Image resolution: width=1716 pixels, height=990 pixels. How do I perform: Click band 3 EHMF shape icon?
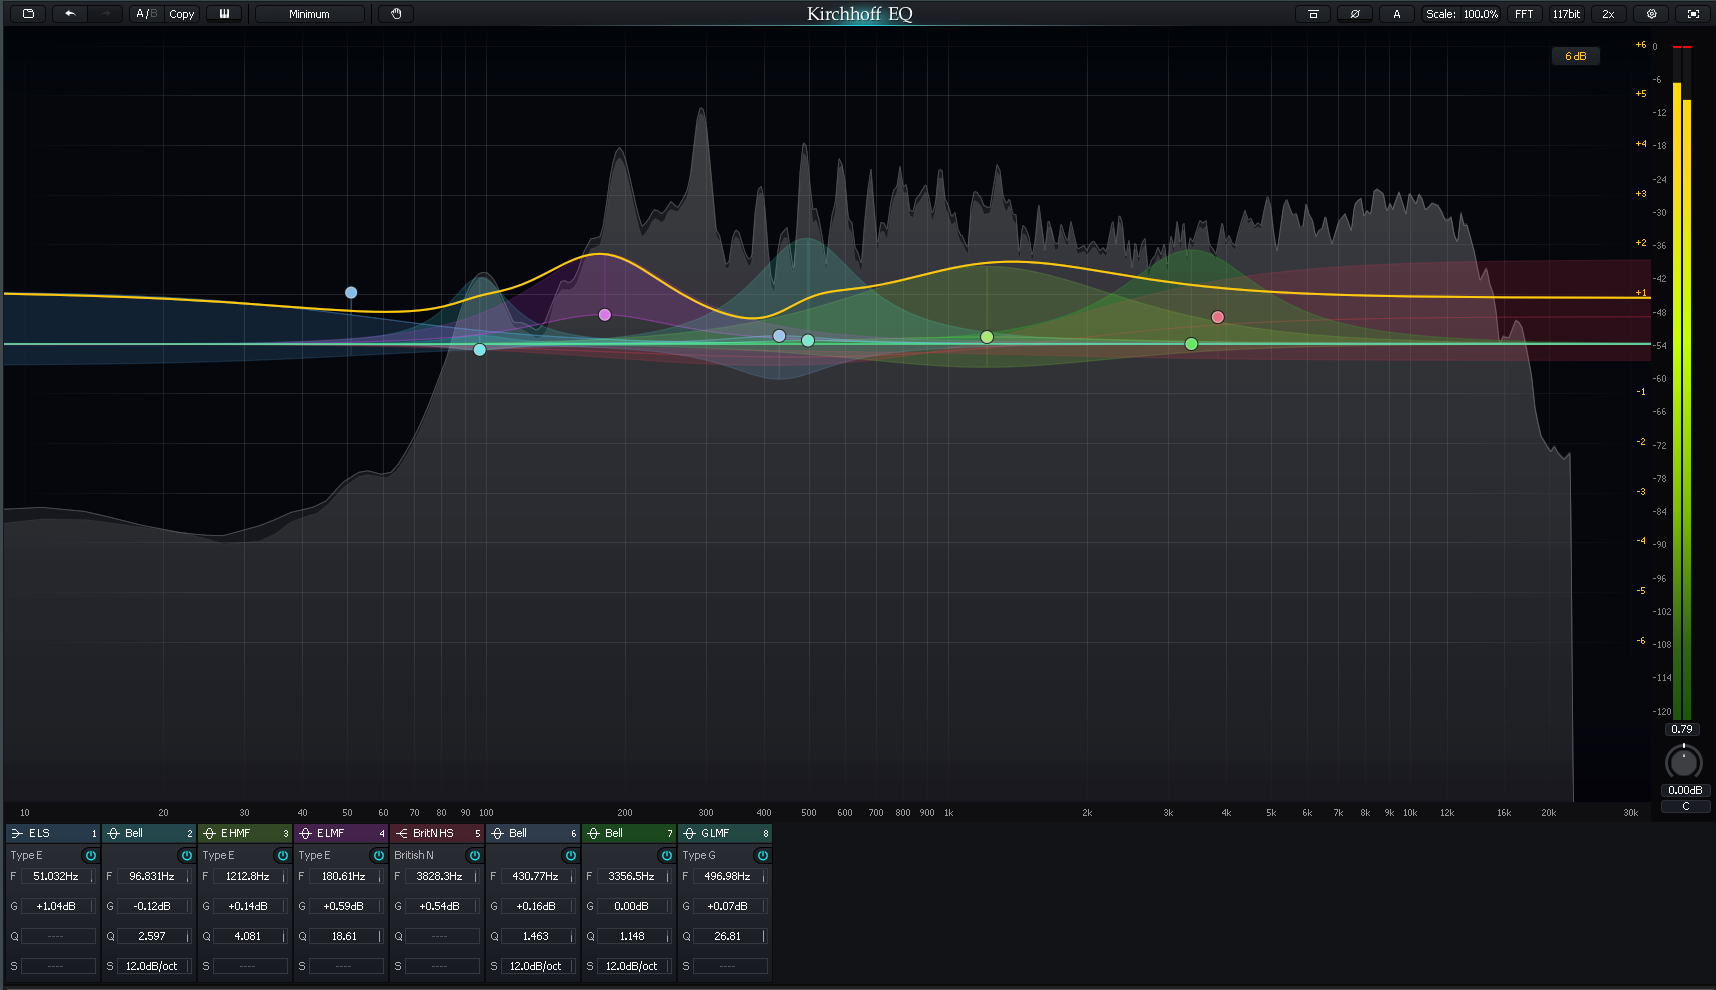(x=209, y=833)
